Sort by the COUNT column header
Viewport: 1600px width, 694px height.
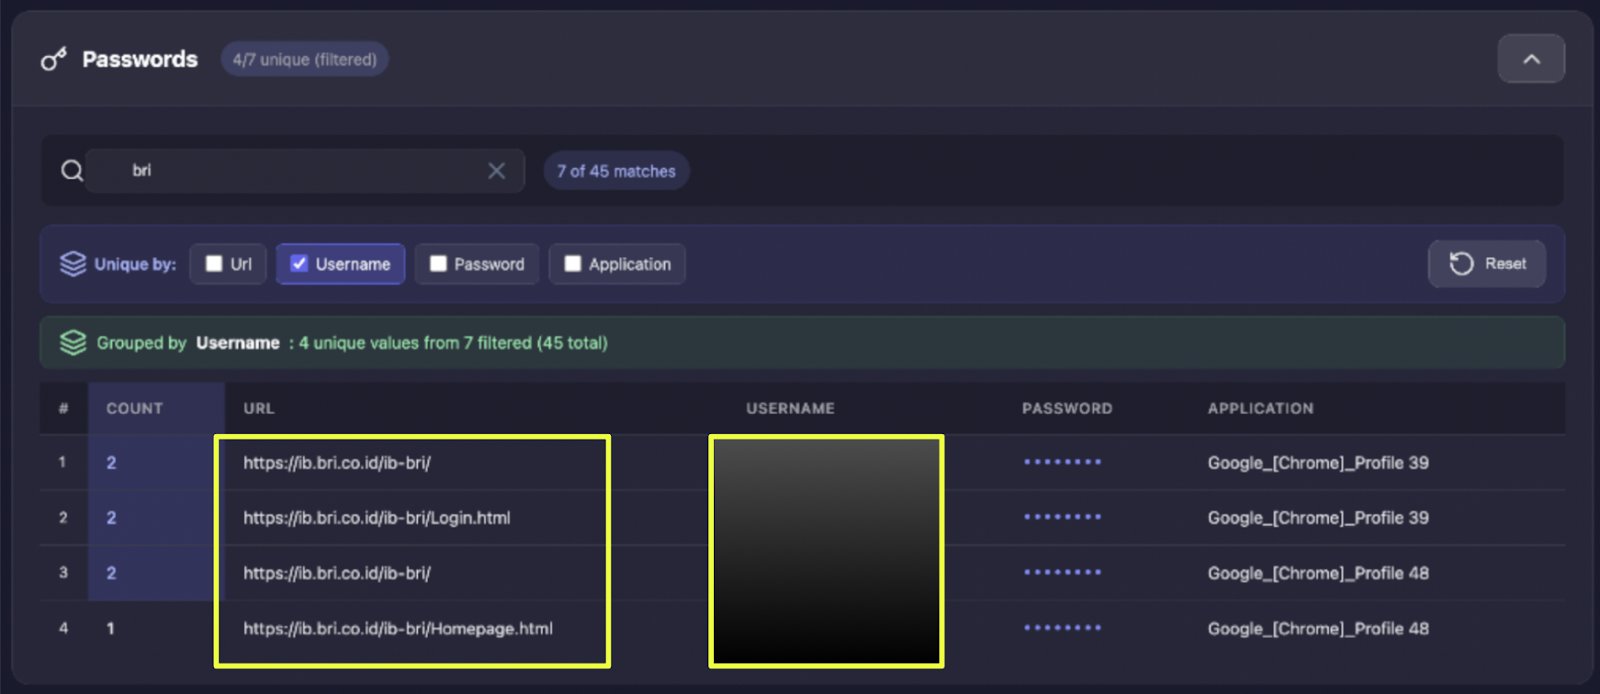[x=135, y=408]
